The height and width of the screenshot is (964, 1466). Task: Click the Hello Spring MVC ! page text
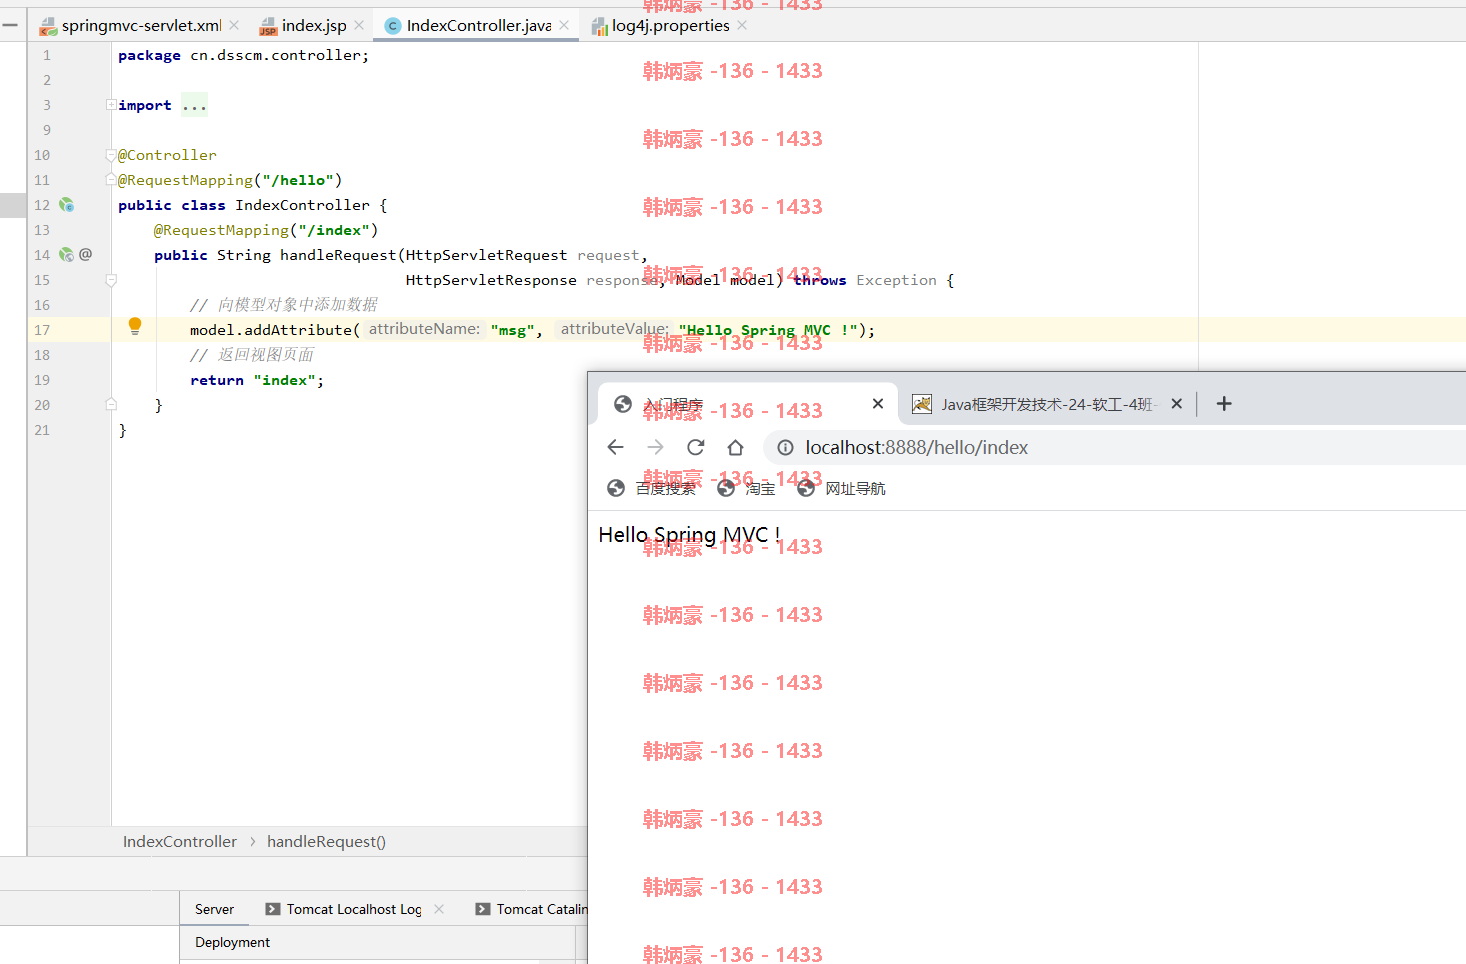click(690, 535)
